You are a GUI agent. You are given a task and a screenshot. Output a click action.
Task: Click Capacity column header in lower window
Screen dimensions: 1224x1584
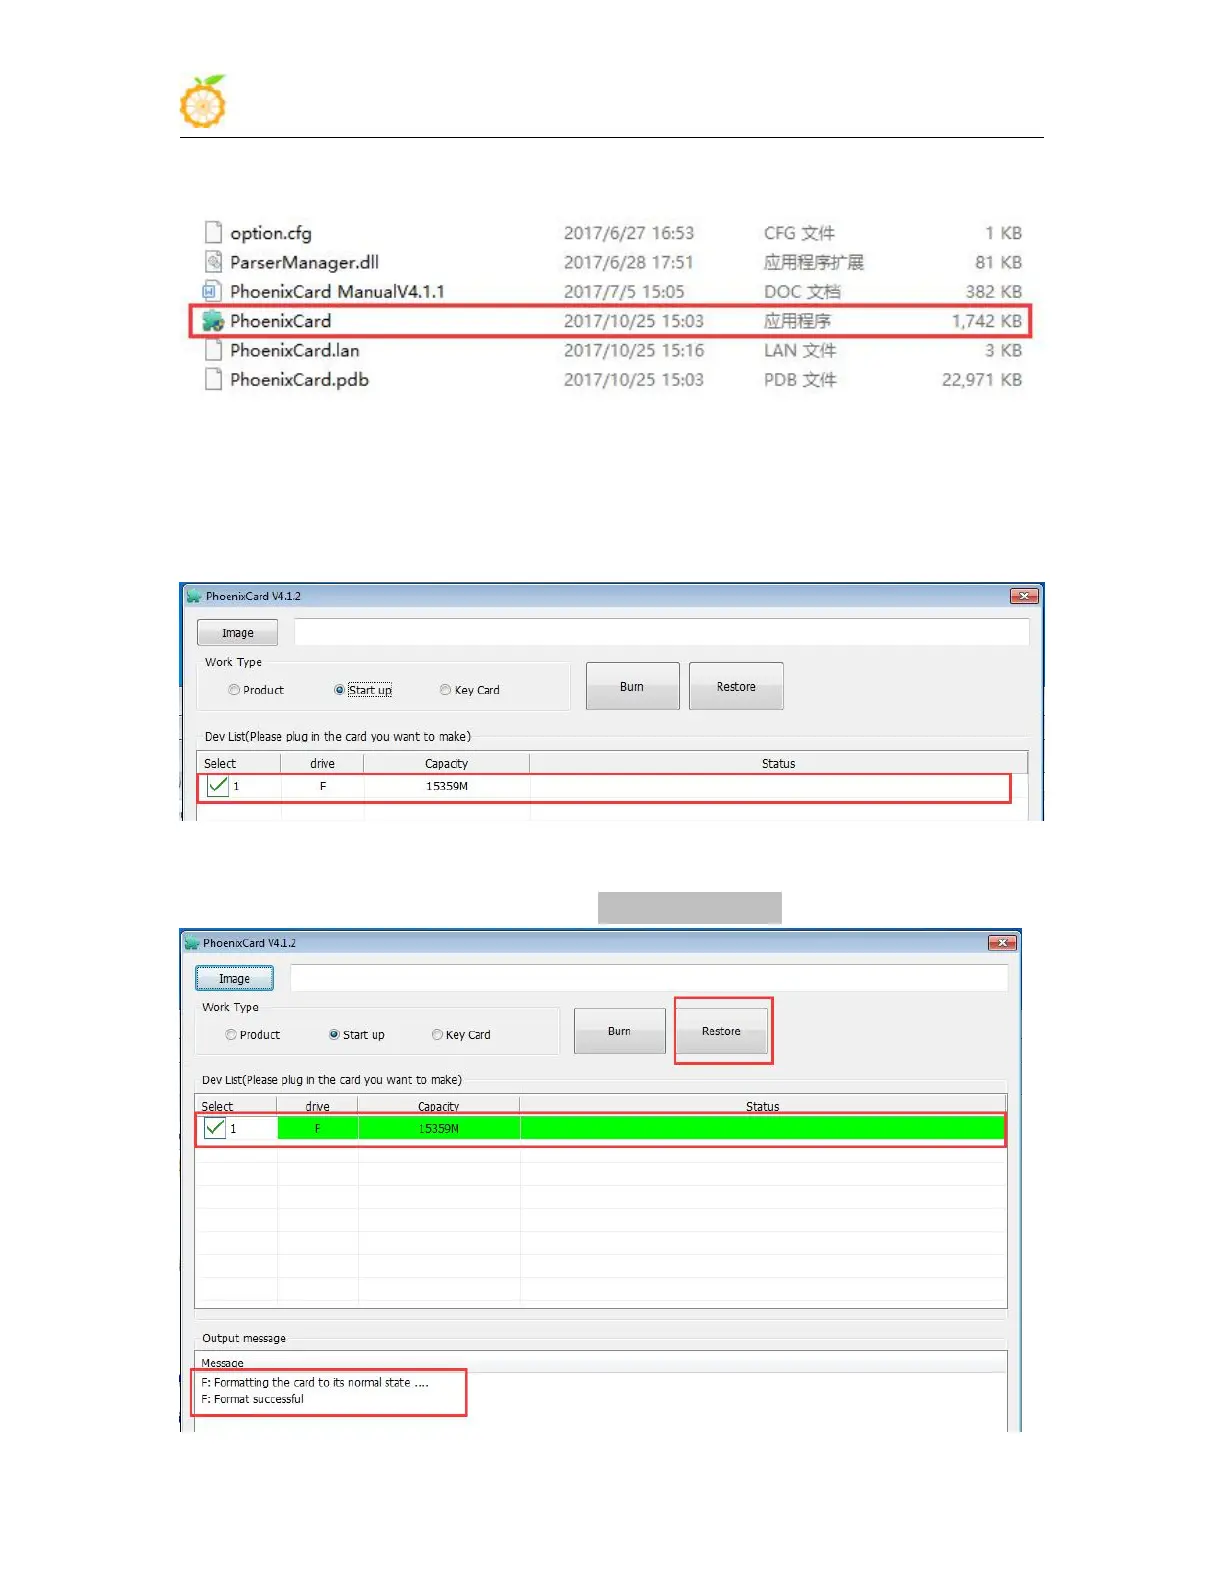tap(438, 1106)
